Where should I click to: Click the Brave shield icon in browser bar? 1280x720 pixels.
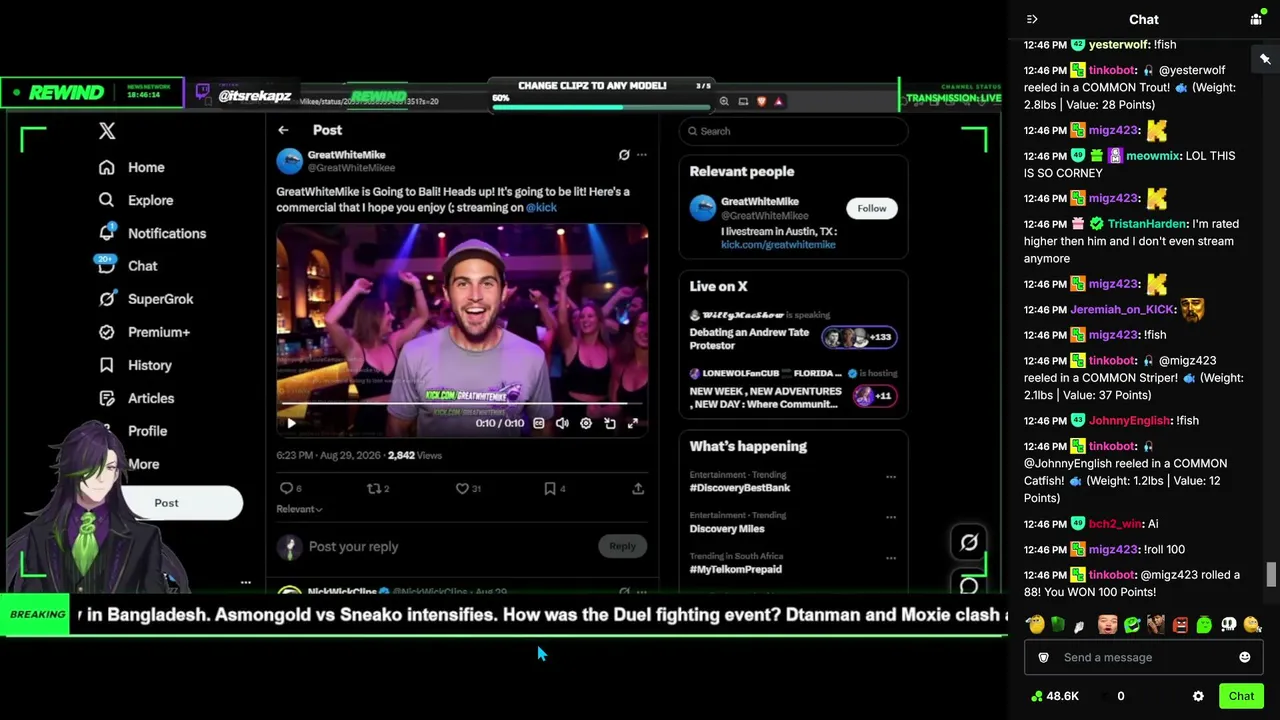coord(761,101)
